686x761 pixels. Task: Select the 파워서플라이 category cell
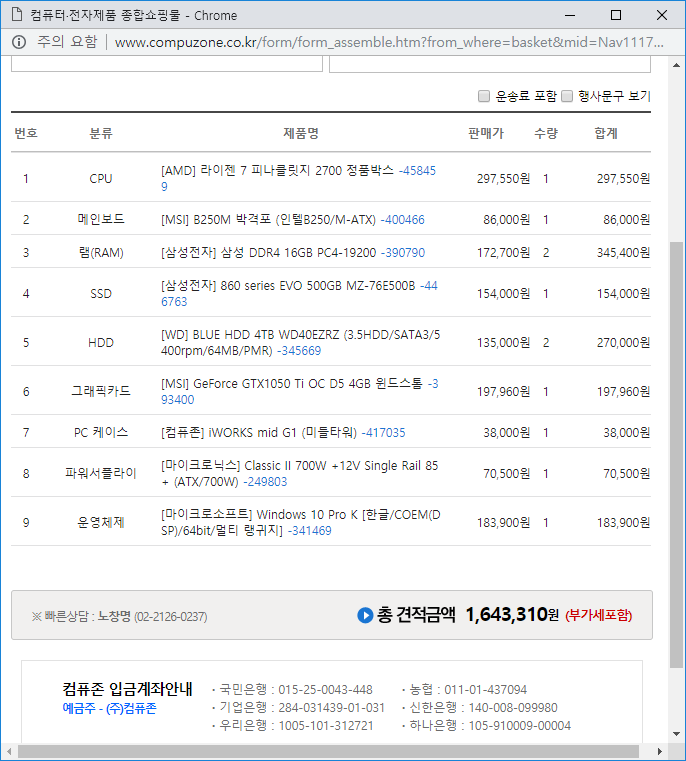click(101, 473)
